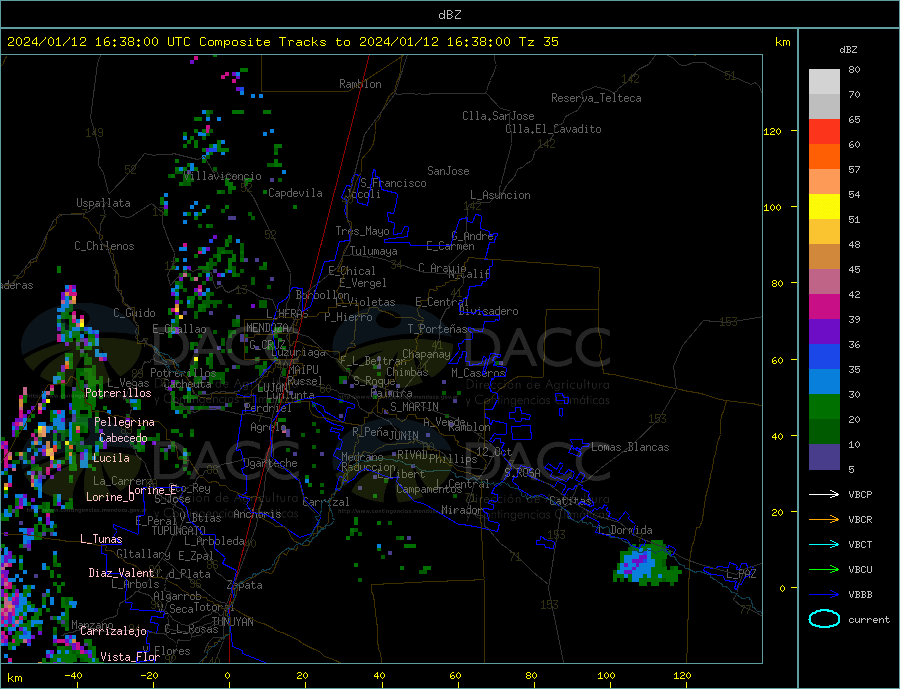Click the C_Chilenos map label
Image resolution: width=900 pixels, height=689 pixels.
pos(104,246)
